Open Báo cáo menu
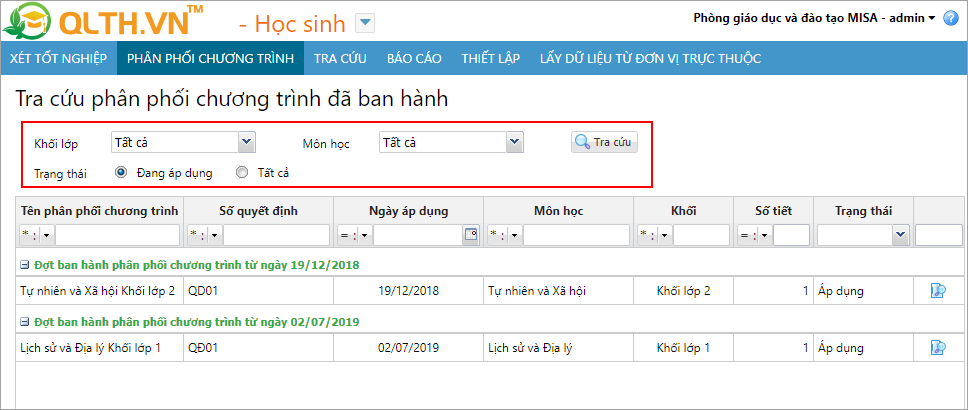The height and width of the screenshot is (410, 968). (x=414, y=59)
